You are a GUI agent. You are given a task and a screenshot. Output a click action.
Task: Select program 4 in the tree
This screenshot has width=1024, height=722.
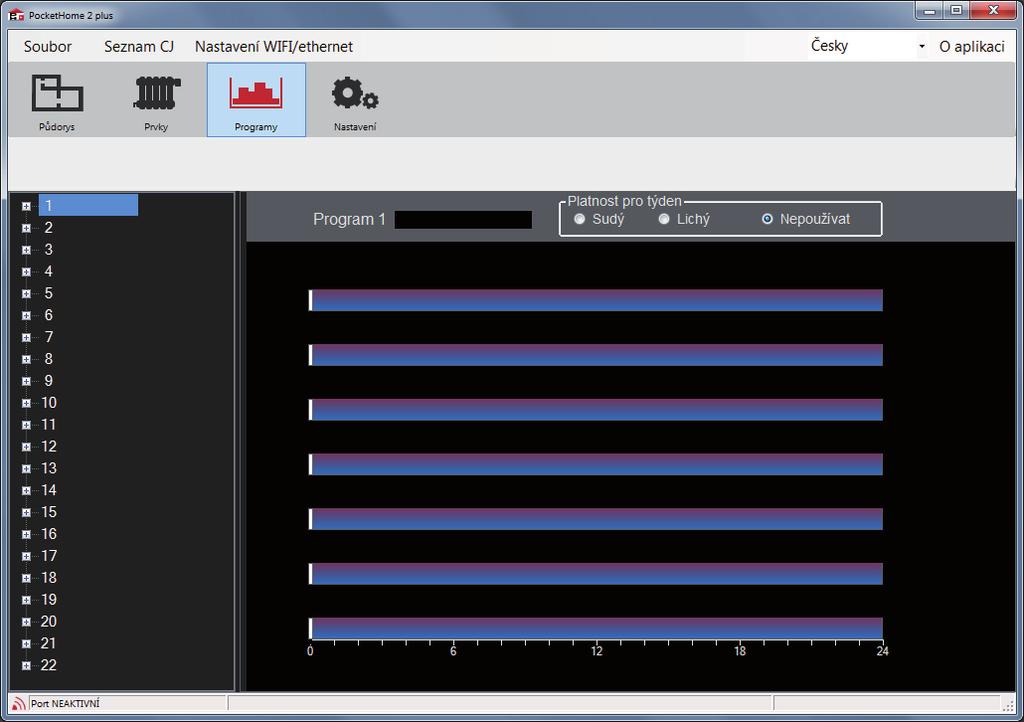coord(48,272)
